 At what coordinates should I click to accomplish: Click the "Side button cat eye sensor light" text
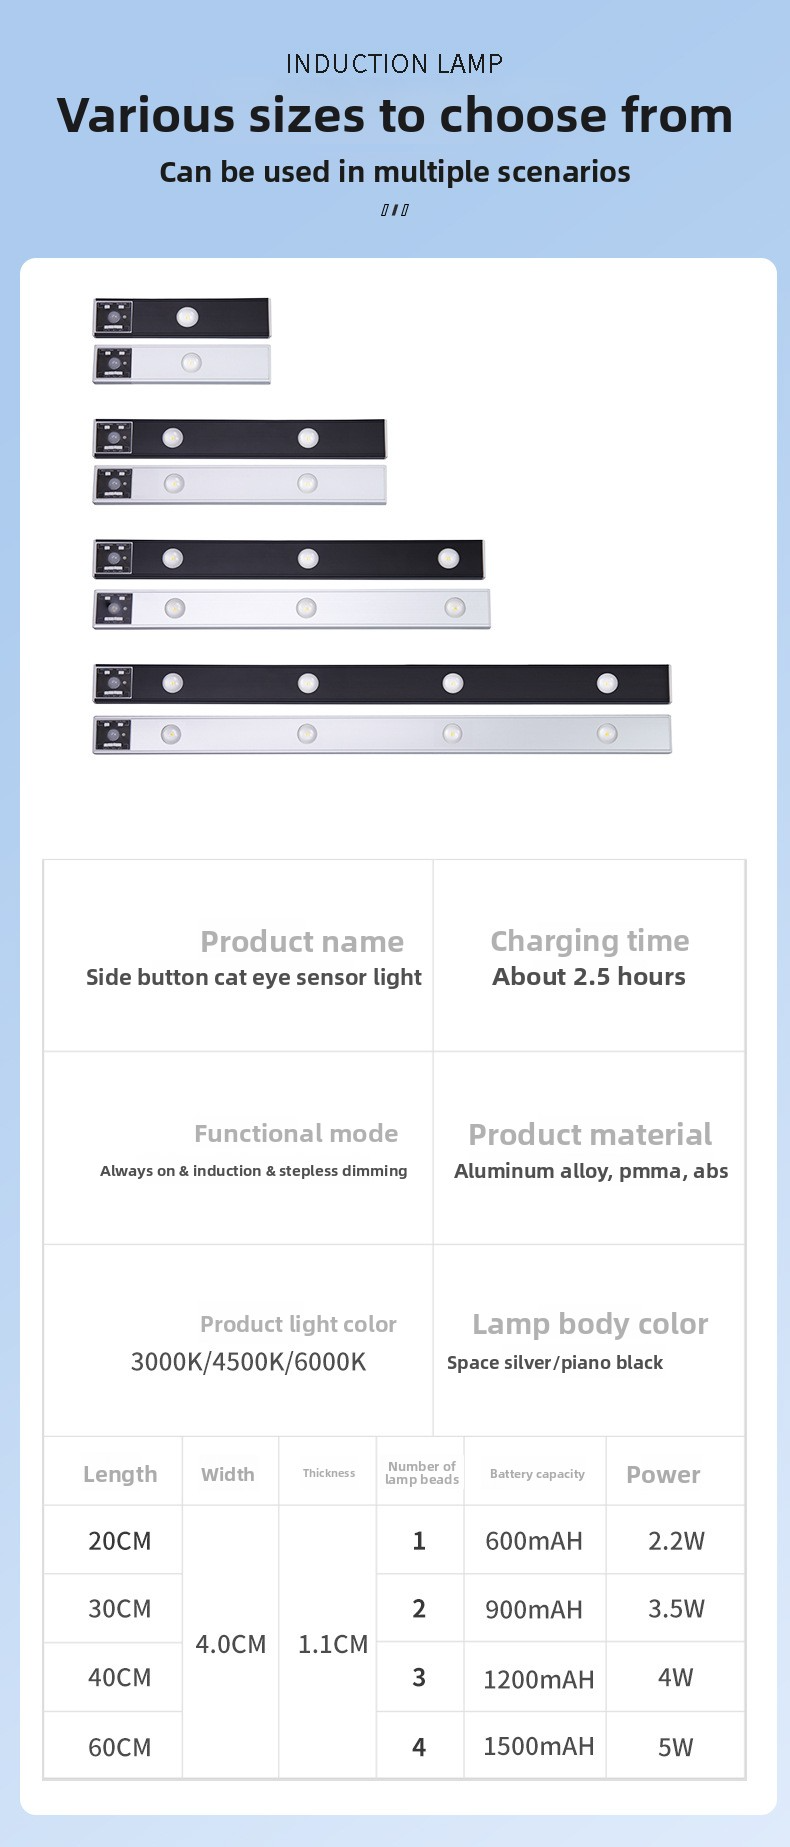[x=254, y=977]
